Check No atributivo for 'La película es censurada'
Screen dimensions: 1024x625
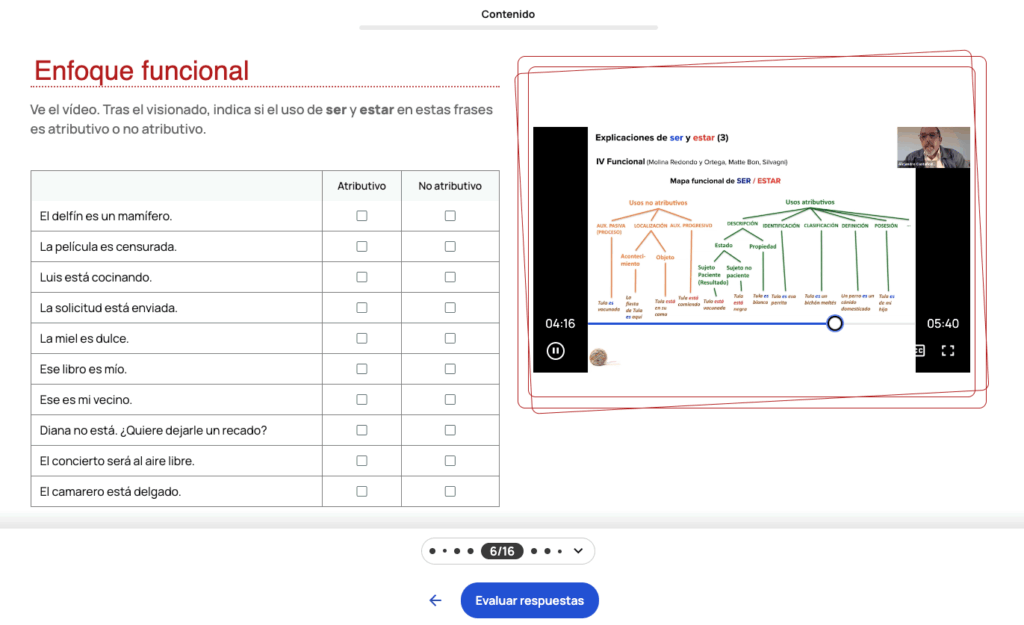[x=450, y=247]
